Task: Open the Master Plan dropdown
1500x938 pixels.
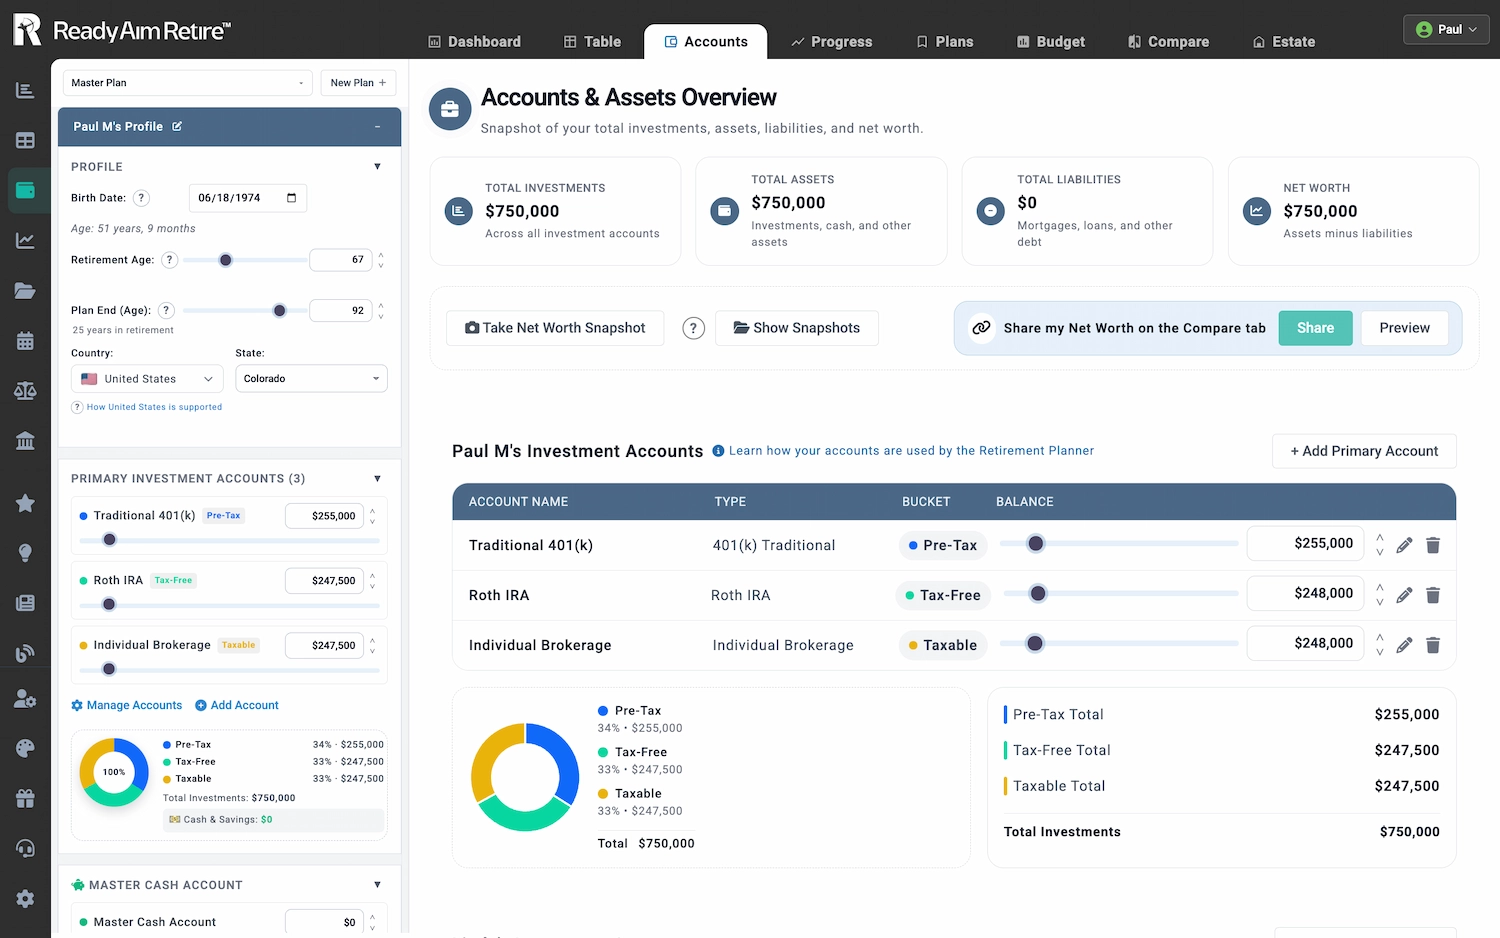Action: [187, 83]
